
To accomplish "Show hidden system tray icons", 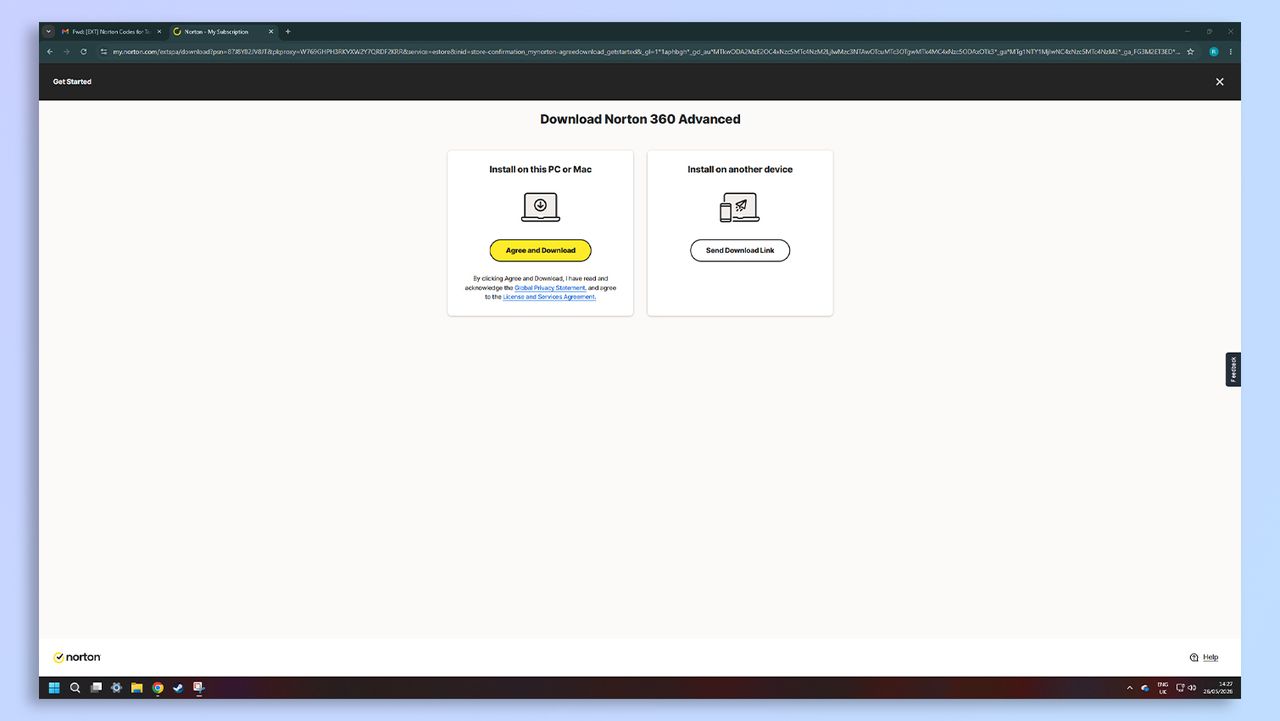I will point(1130,688).
